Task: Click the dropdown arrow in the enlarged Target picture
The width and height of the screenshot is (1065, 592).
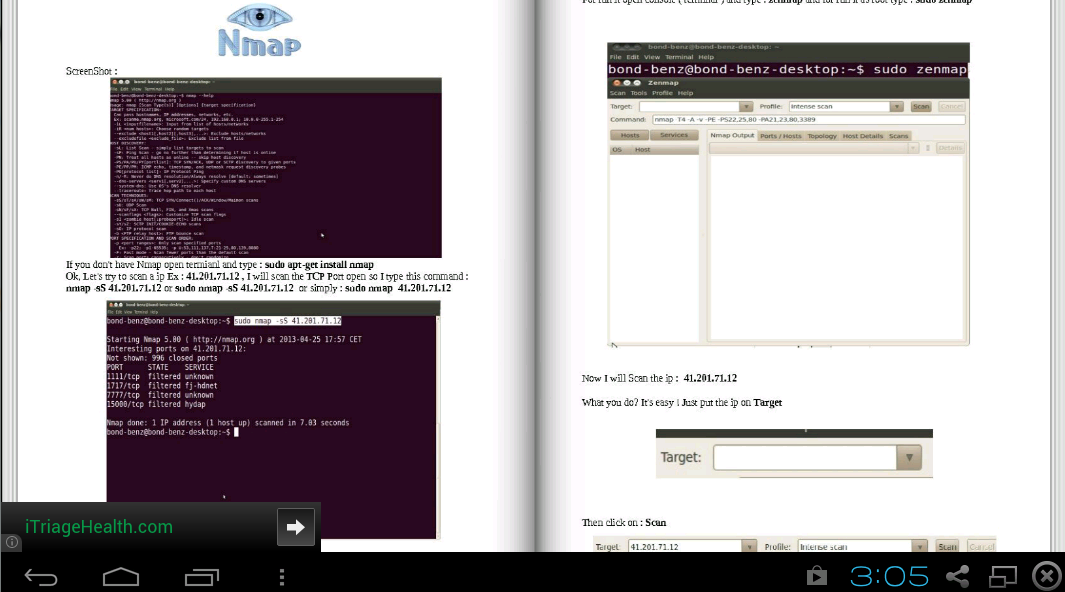Action: [909, 458]
